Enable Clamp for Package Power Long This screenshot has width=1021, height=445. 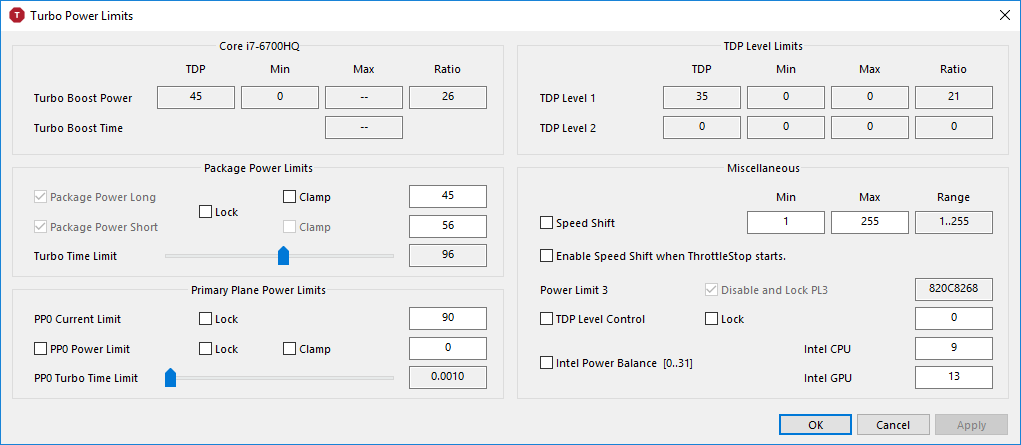pos(289,196)
